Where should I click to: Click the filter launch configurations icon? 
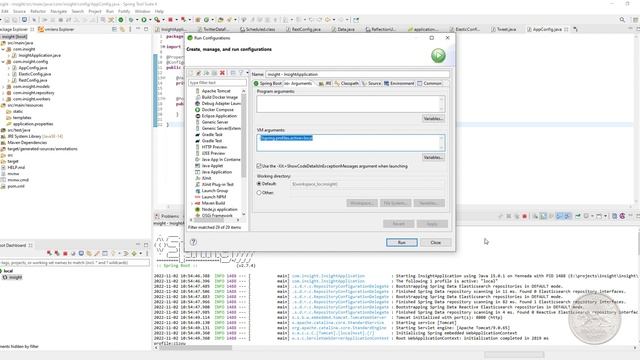click(x=241, y=73)
